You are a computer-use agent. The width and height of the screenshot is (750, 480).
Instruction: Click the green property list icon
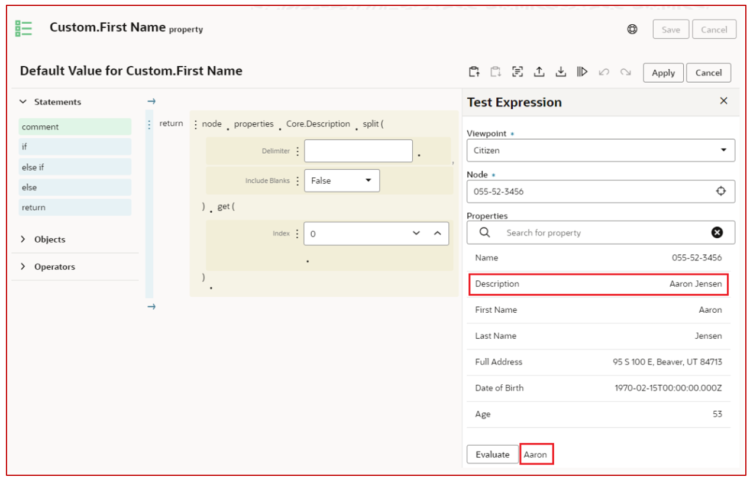pos(23,28)
